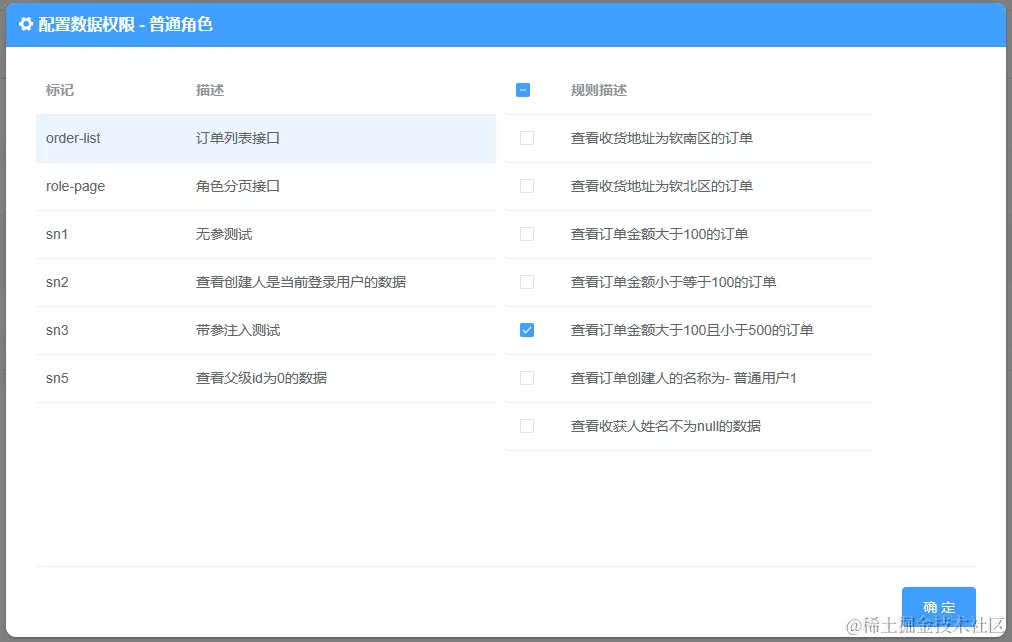Click rule text 查看订单金额小于等于100的订单
1012x642 pixels.
673,282
